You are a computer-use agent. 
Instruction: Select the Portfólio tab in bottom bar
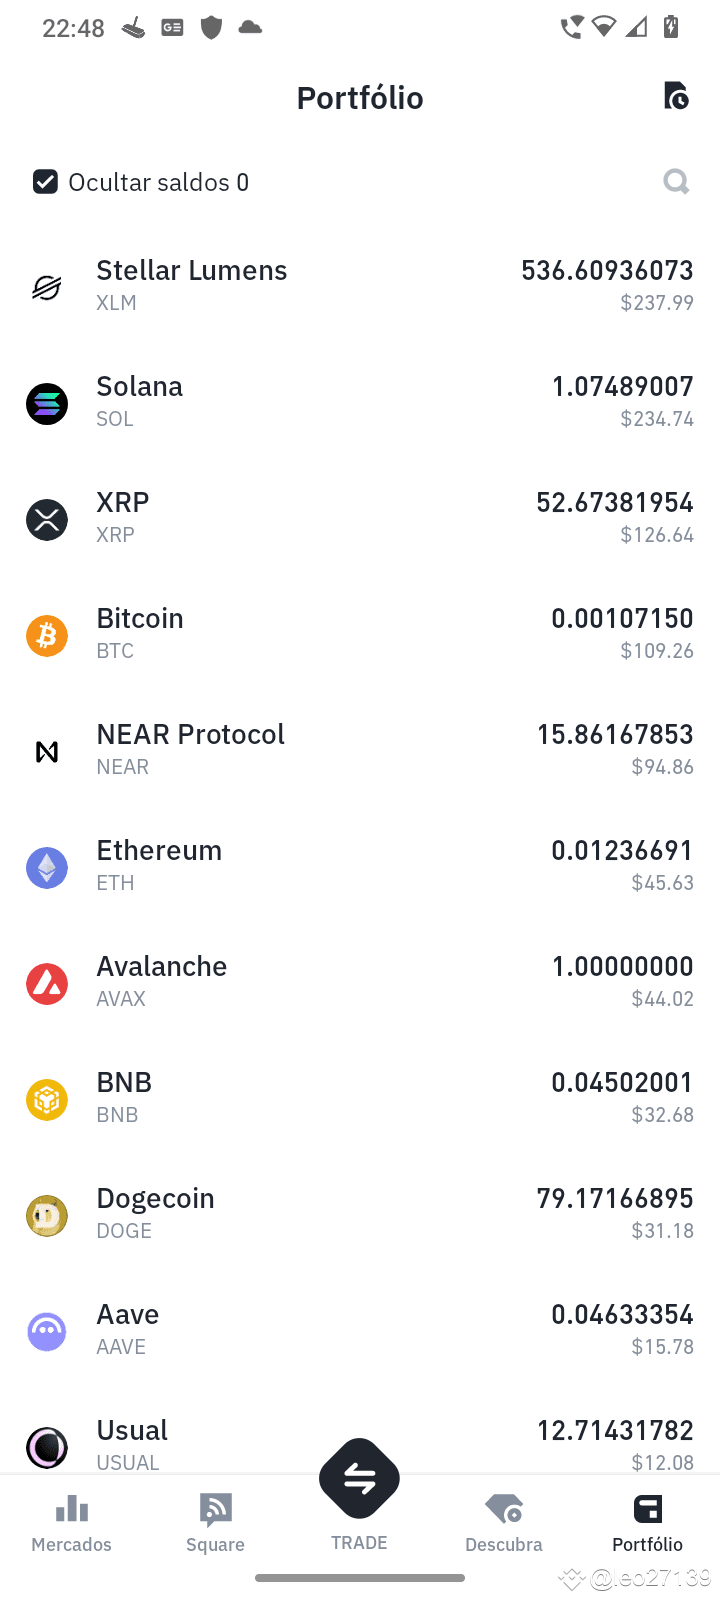[x=647, y=1522]
